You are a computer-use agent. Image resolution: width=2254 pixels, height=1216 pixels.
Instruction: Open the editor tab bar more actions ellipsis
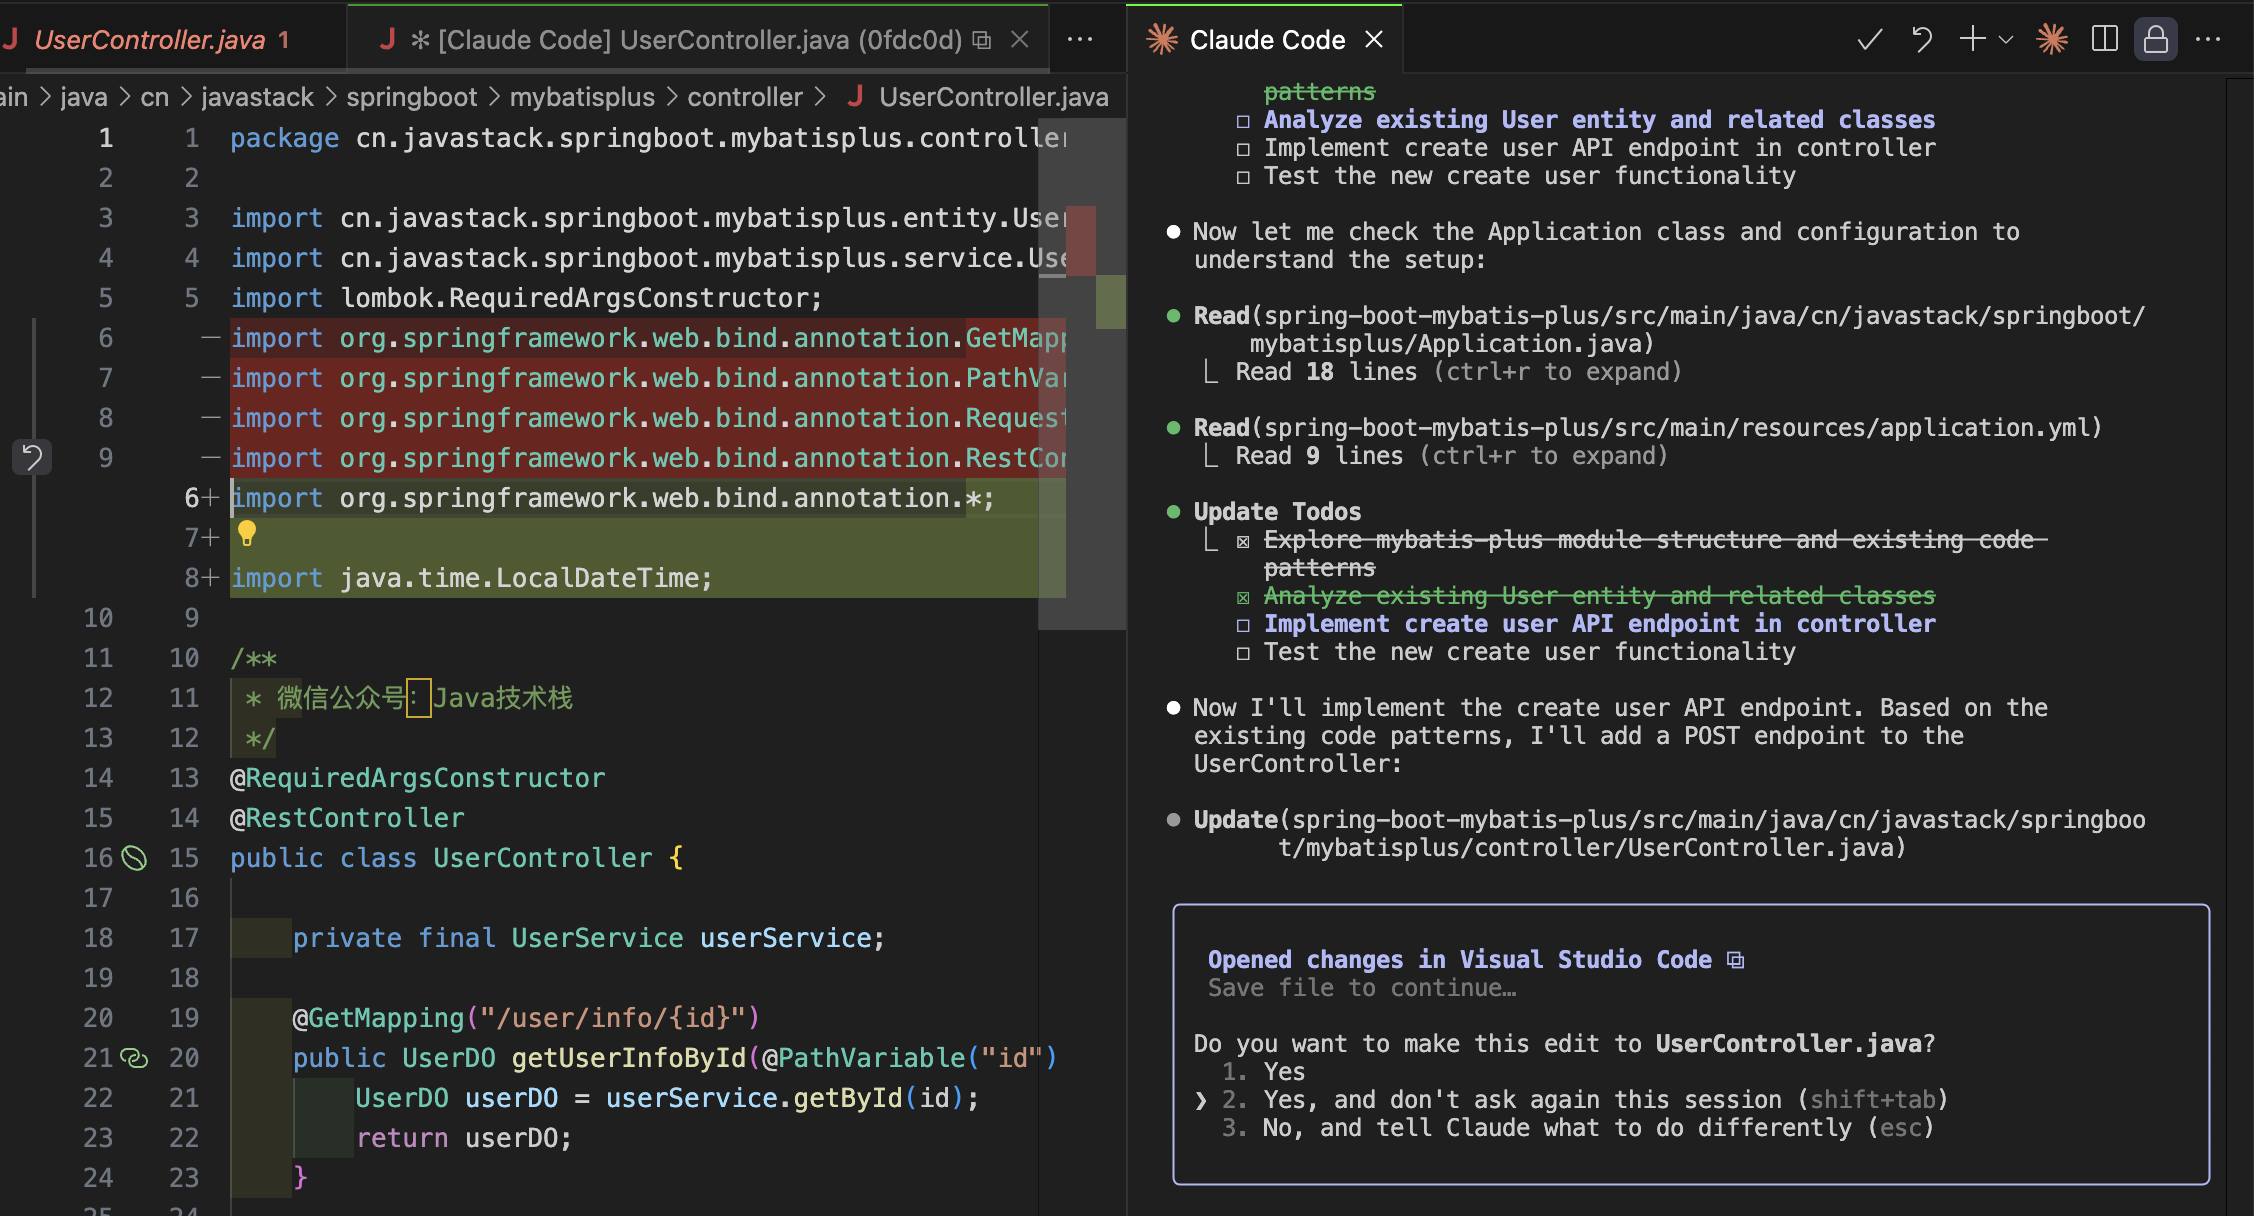[x=1080, y=40]
